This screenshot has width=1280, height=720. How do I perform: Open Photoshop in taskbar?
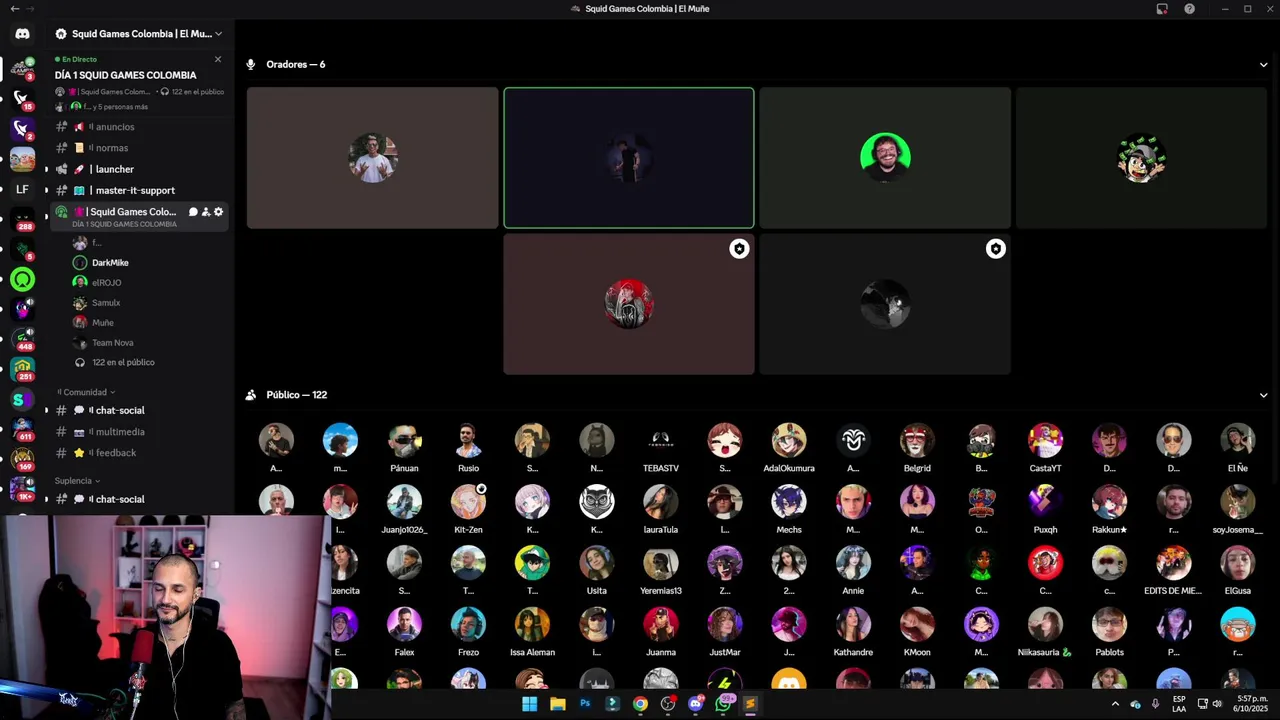[x=585, y=704]
